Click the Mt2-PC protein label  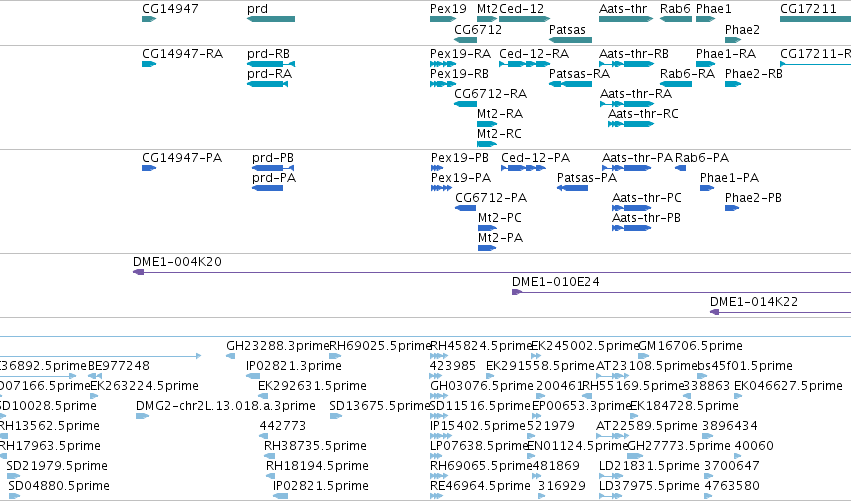coord(500,218)
